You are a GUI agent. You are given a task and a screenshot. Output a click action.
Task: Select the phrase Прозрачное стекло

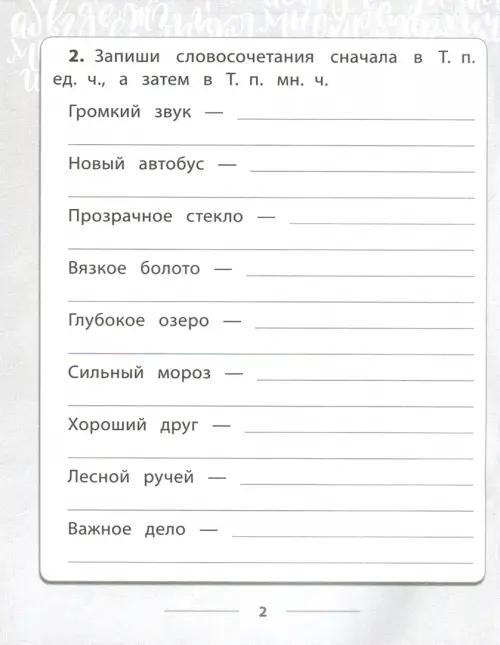pos(155,216)
